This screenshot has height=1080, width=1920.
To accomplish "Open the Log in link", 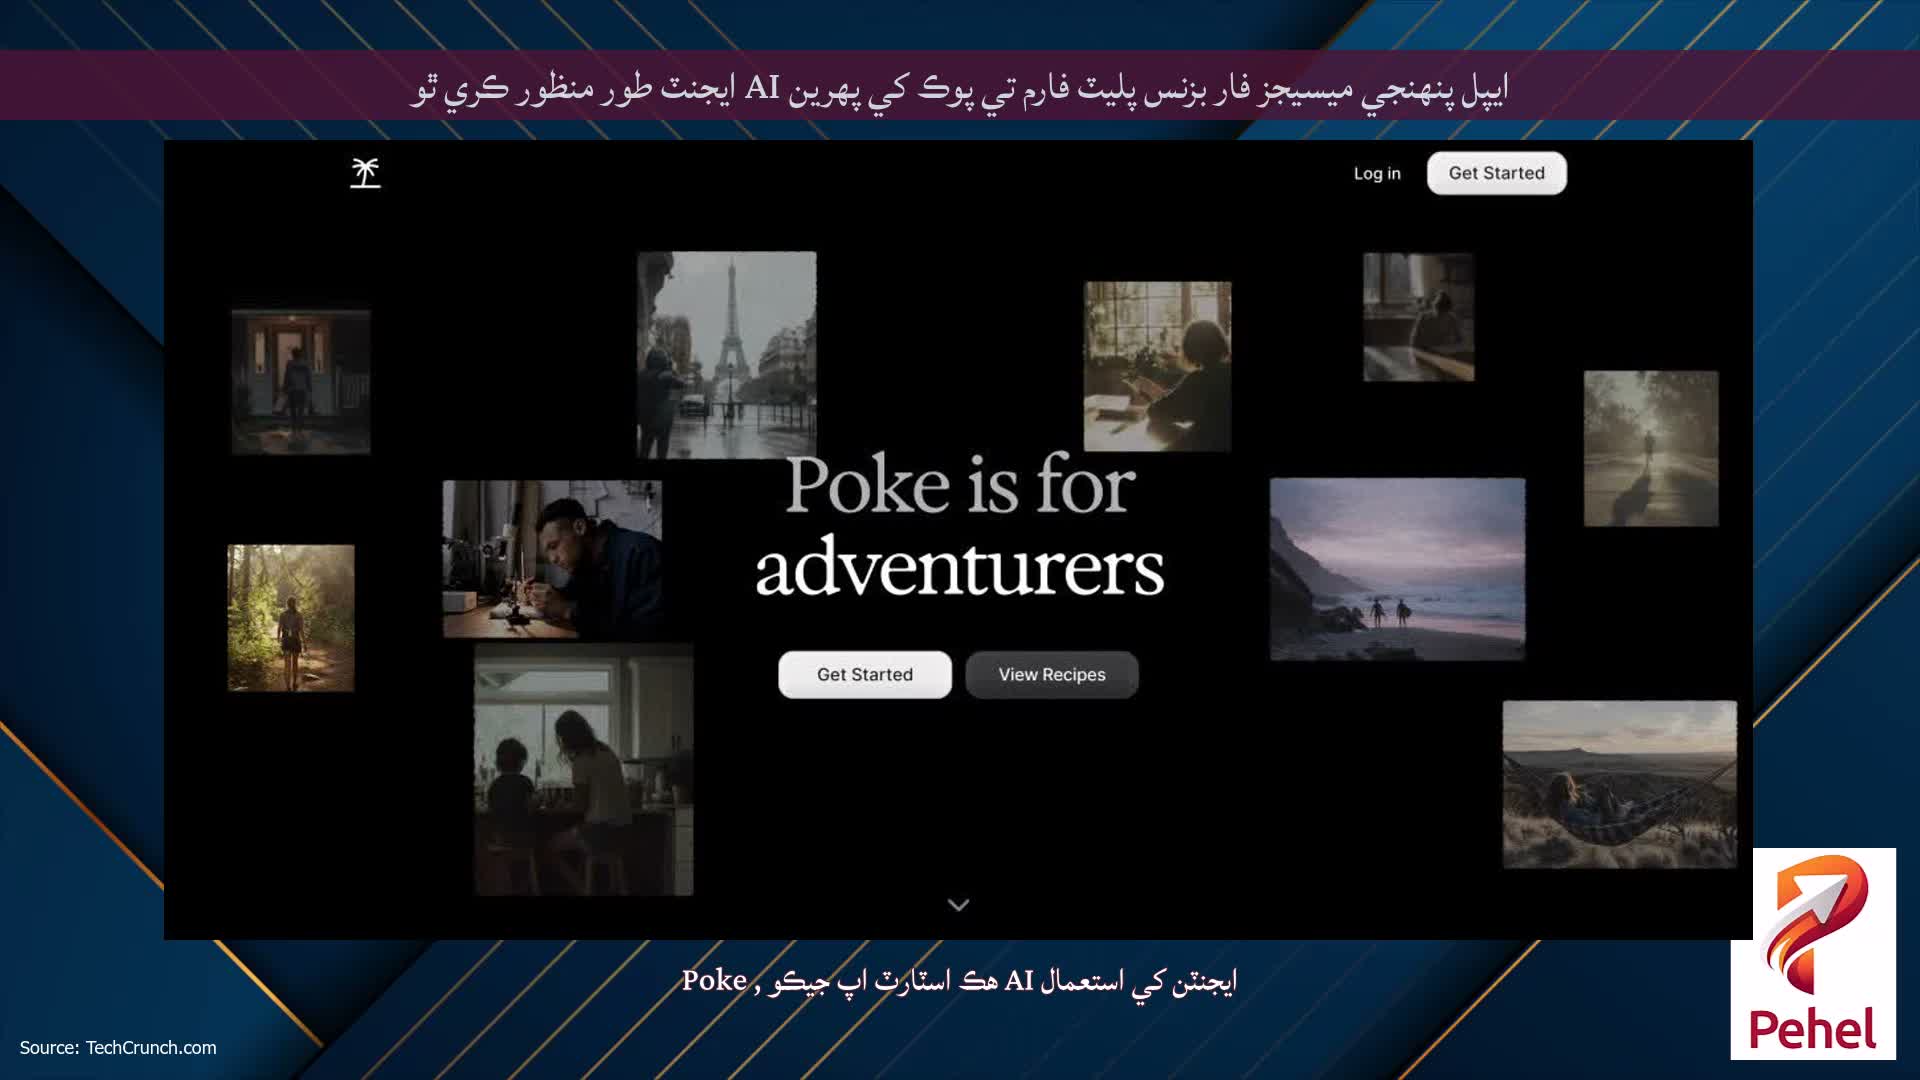I will point(1377,173).
